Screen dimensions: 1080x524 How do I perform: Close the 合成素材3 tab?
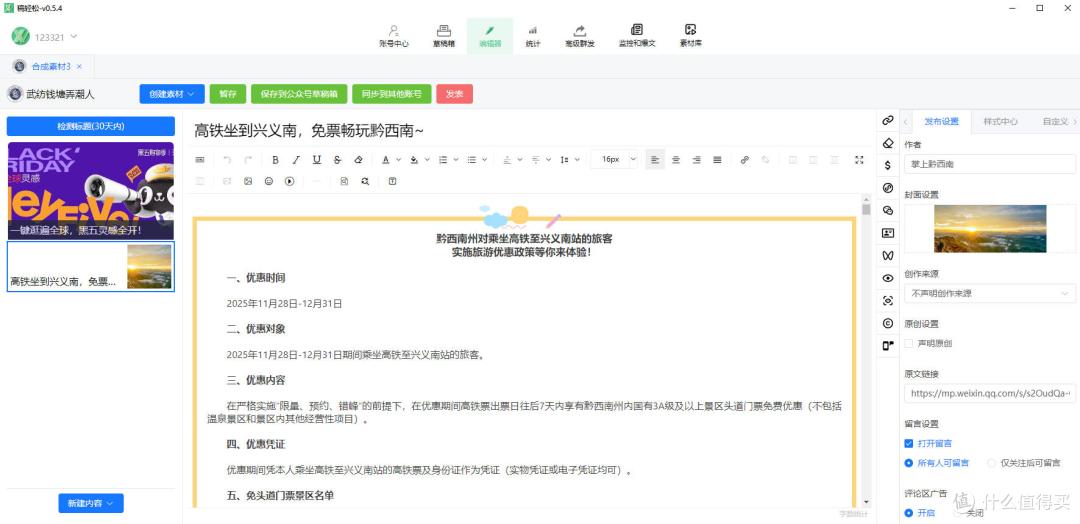[x=79, y=66]
